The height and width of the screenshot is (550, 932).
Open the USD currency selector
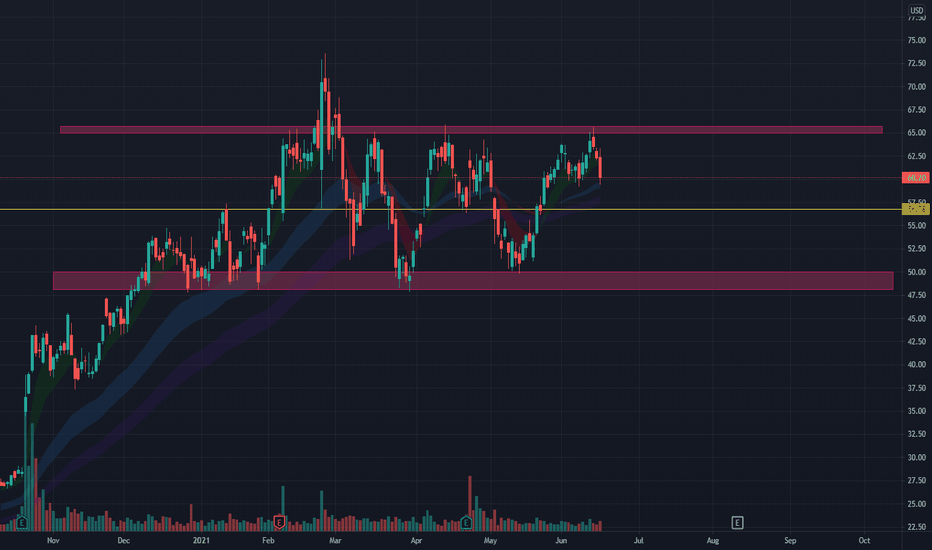click(917, 10)
